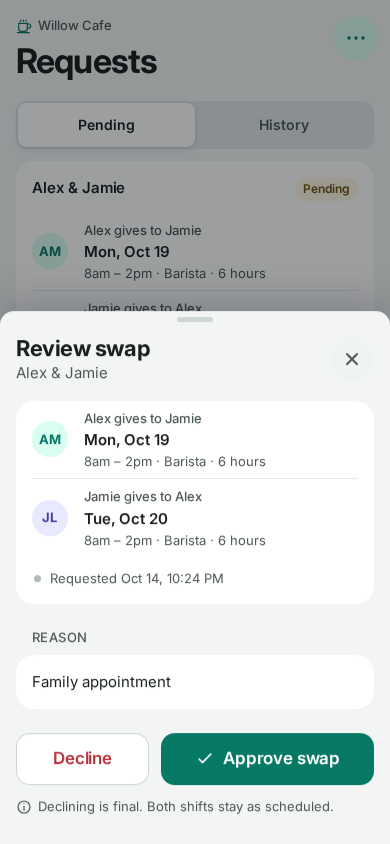Click the 'Alex & Jamie' card title in Requests list
Screen dimensions: 390x844
[x=79, y=188]
